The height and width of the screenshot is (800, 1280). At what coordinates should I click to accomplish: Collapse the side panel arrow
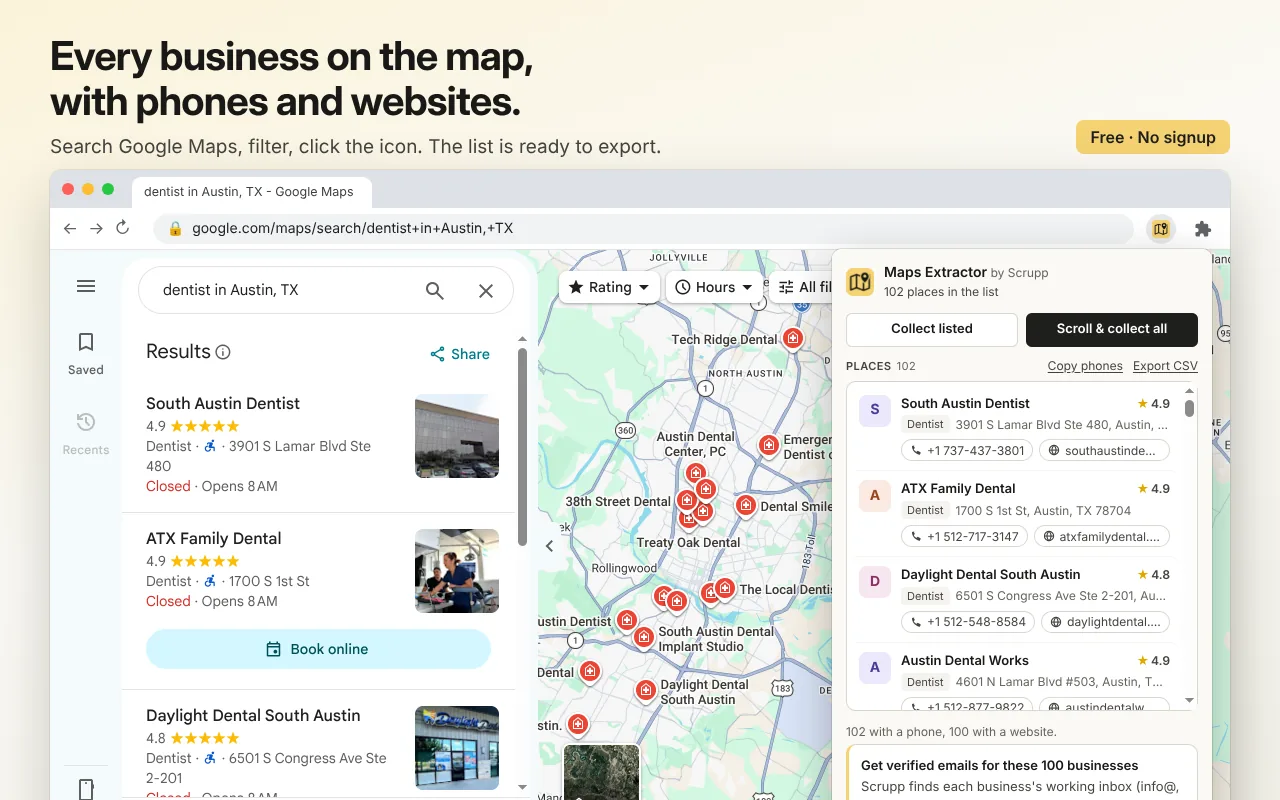[549, 545]
